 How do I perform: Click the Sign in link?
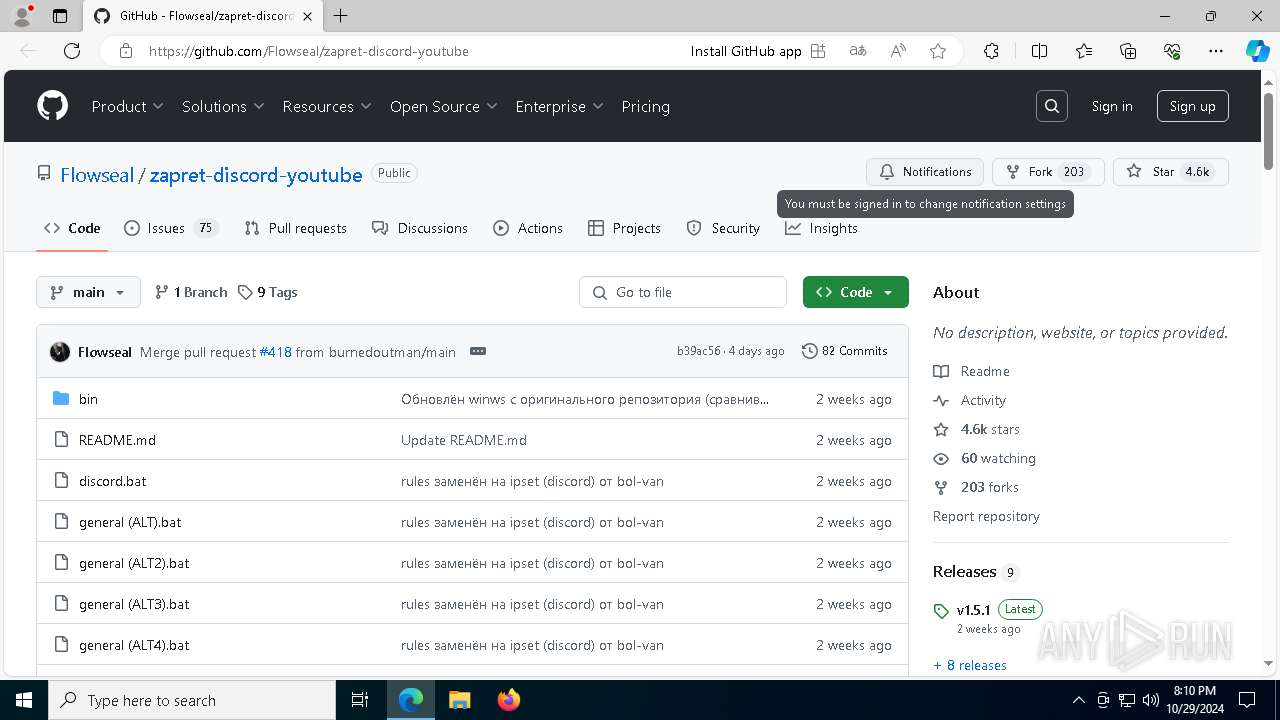(x=1112, y=106)
